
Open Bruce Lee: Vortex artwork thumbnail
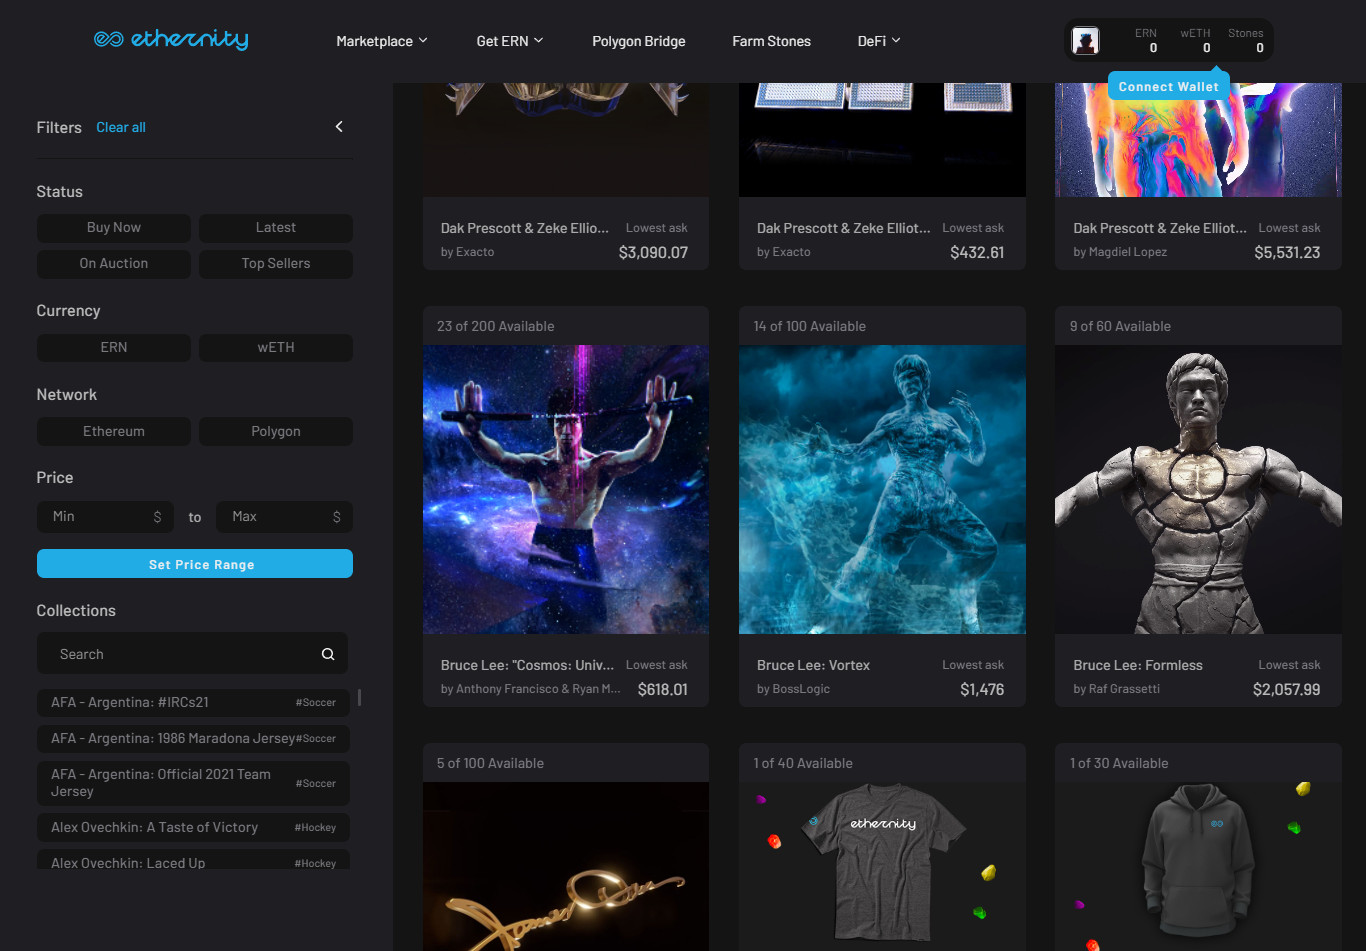pos(882,489)
